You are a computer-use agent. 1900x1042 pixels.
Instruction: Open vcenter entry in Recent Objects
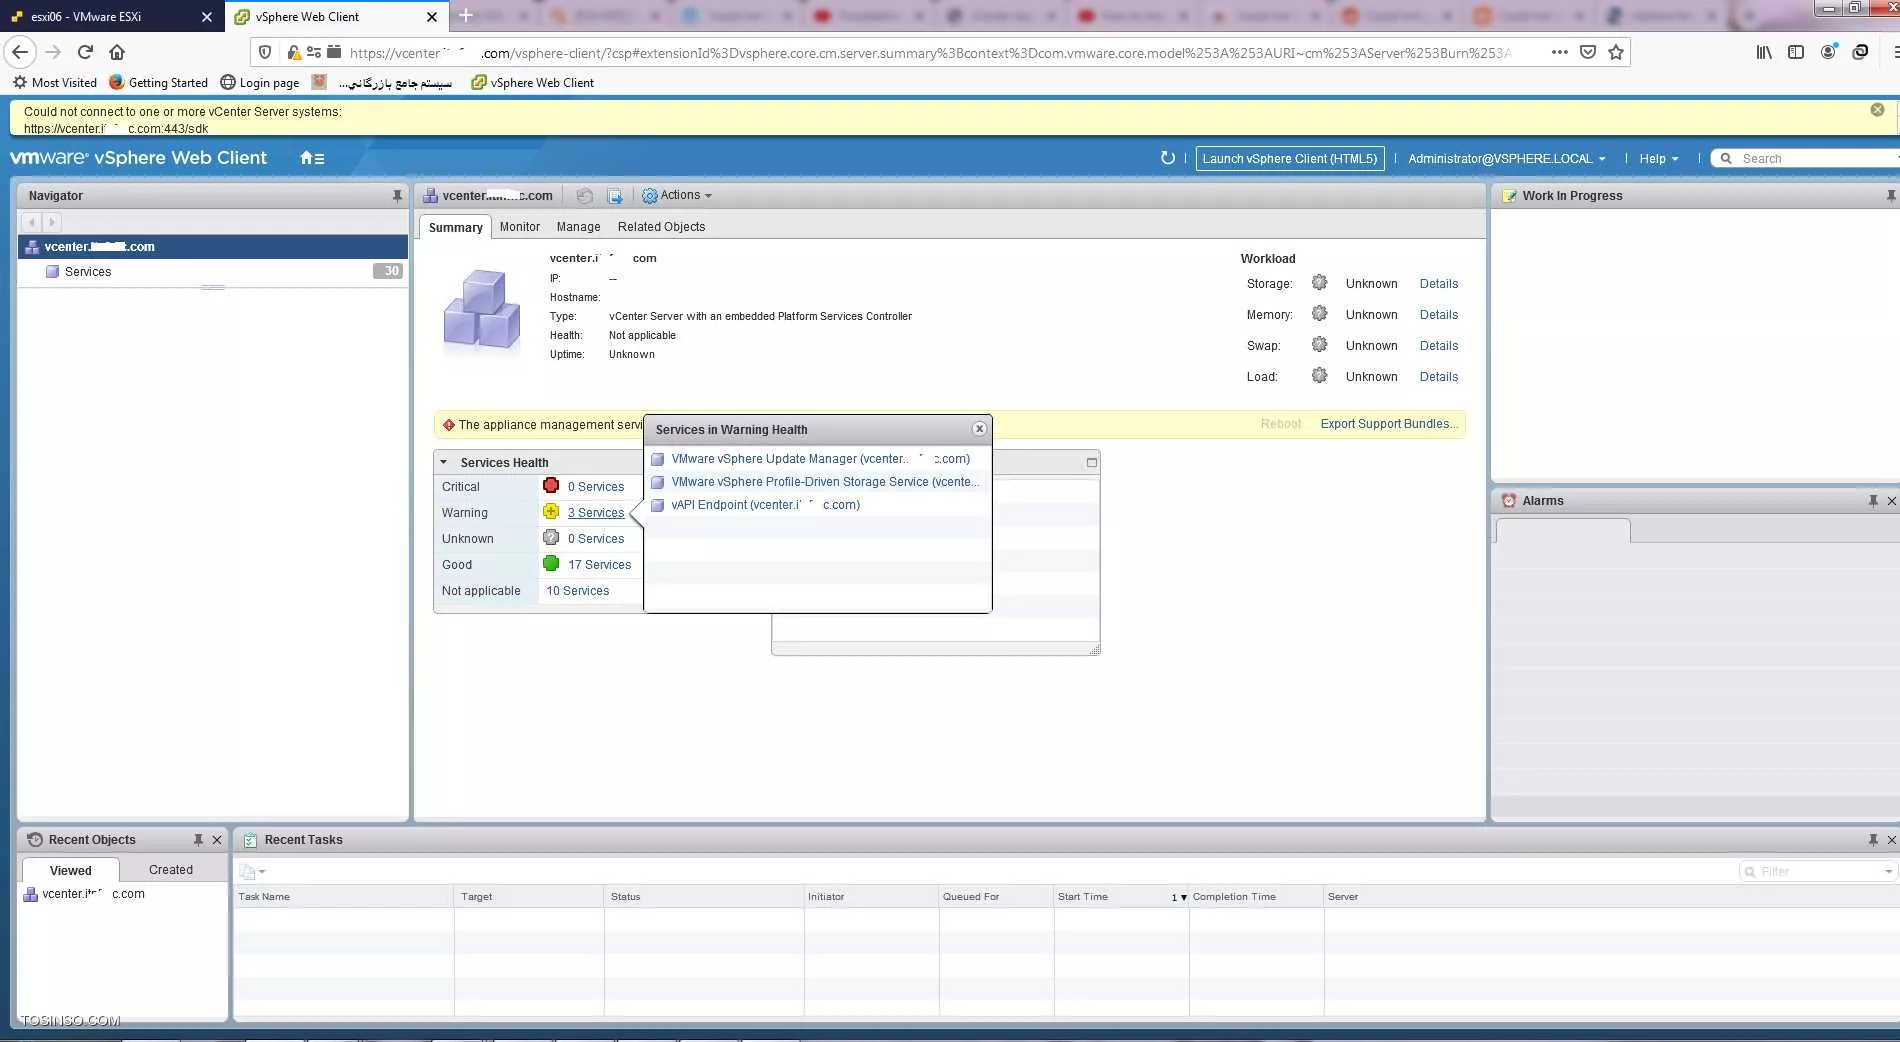(x=93, y=894)
